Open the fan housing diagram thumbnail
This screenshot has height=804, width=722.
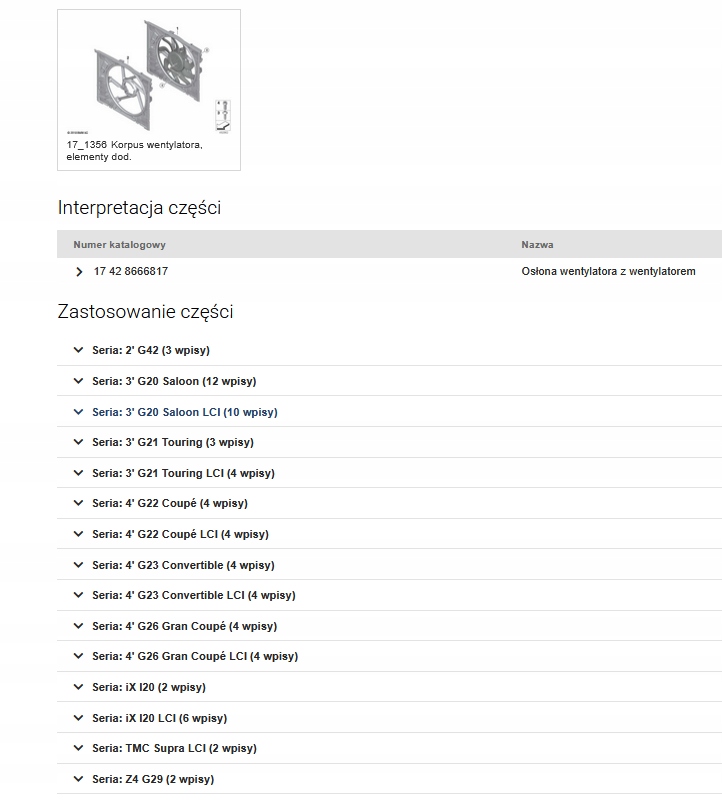click(148, 76)
